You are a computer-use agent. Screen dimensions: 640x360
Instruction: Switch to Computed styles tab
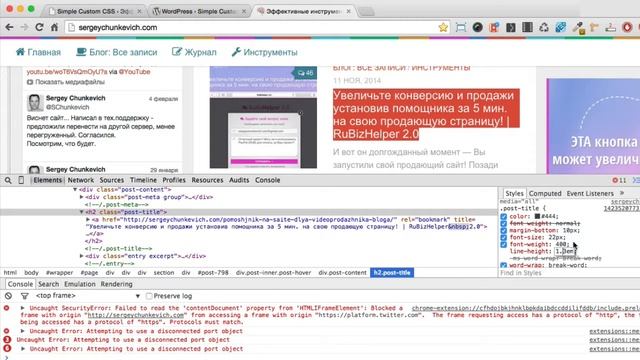click(545, 193)
